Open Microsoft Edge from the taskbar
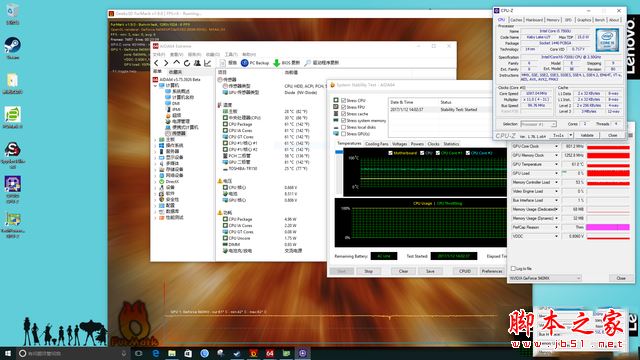 (x=156, y=353)
